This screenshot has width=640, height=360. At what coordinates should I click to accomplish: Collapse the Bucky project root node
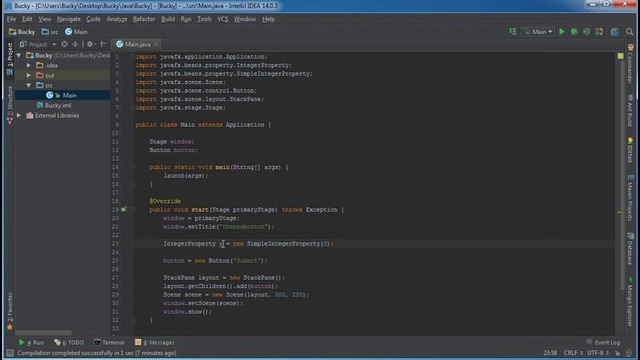coord(19,55)
